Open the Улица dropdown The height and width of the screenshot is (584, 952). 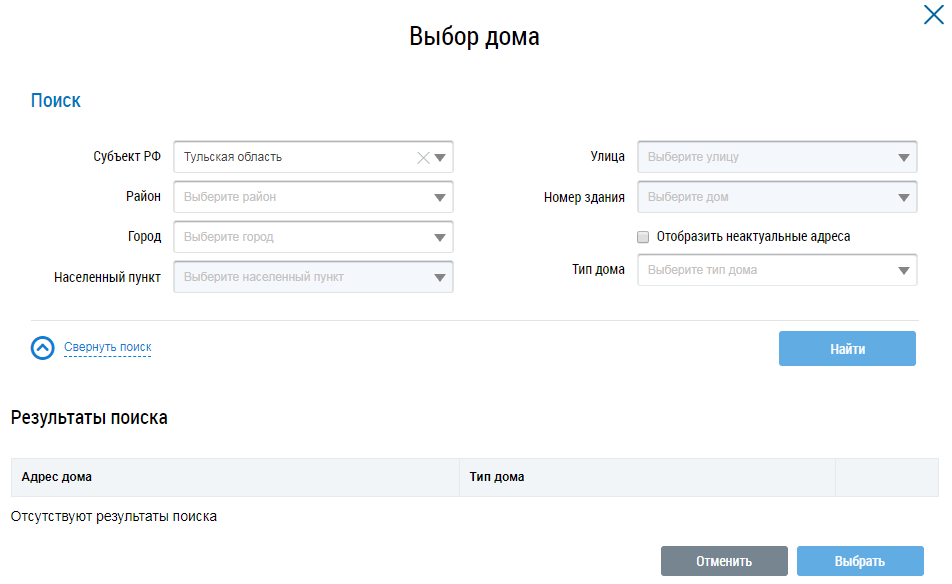pyautogui.click(x=904, y=157)
